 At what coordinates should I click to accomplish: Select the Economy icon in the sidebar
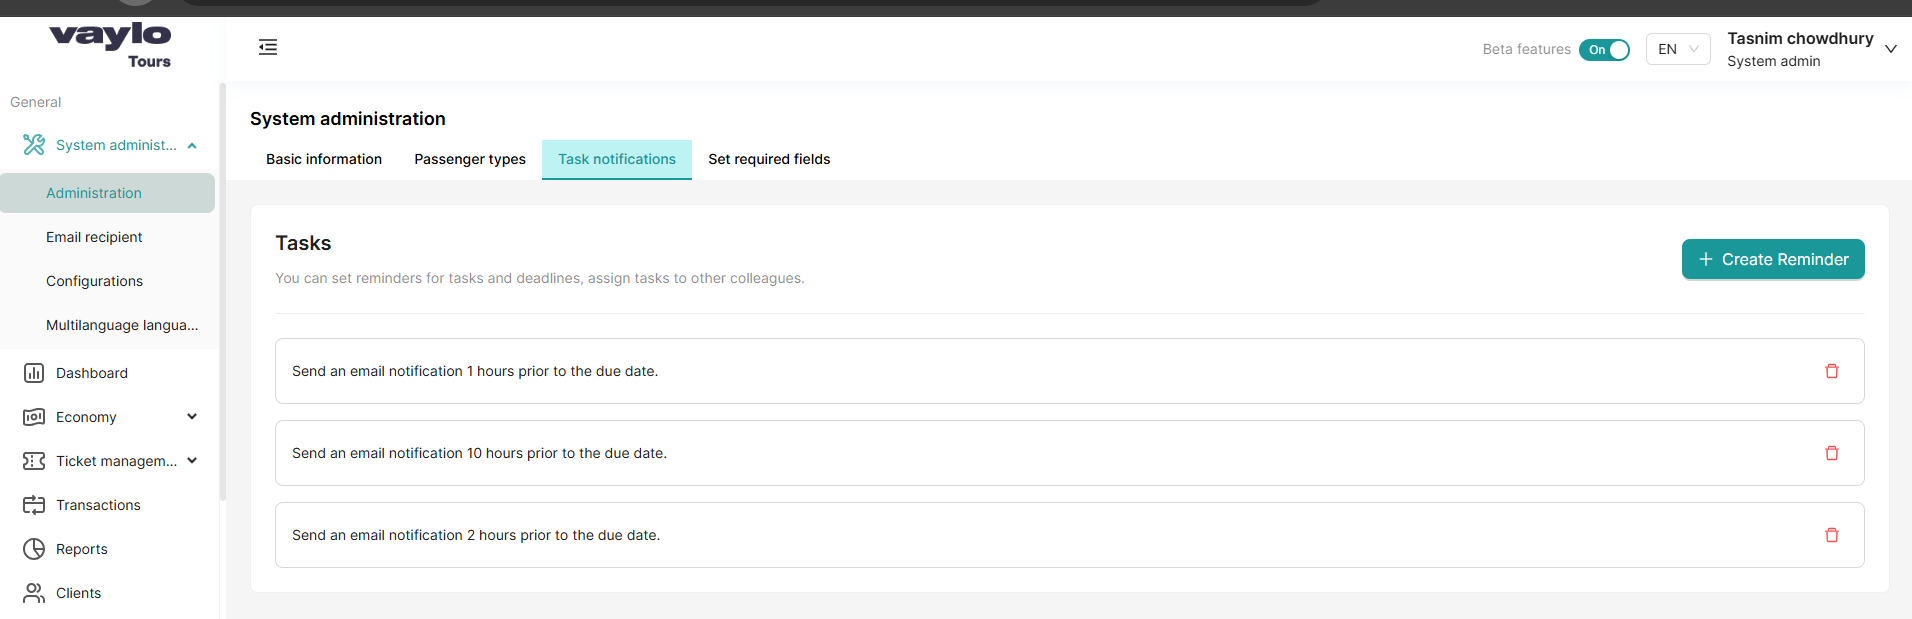pyautogui.click(x=33, y=417)
